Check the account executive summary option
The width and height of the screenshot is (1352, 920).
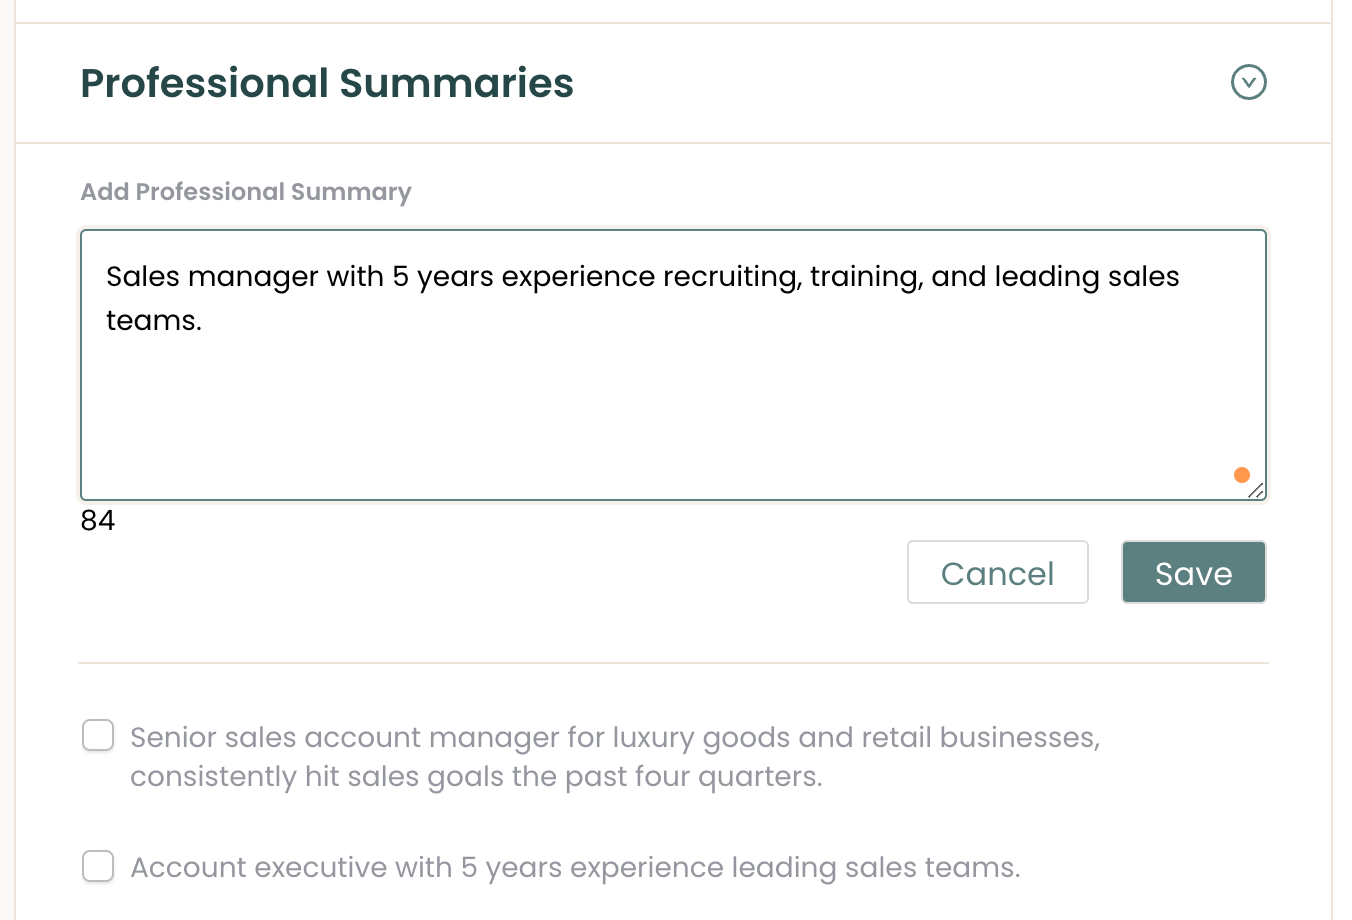coord(97,866)
